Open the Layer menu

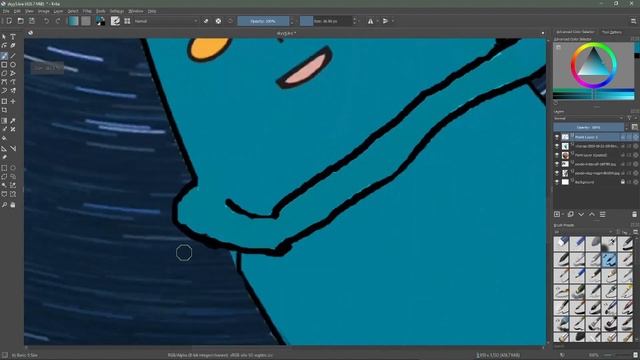58,11
